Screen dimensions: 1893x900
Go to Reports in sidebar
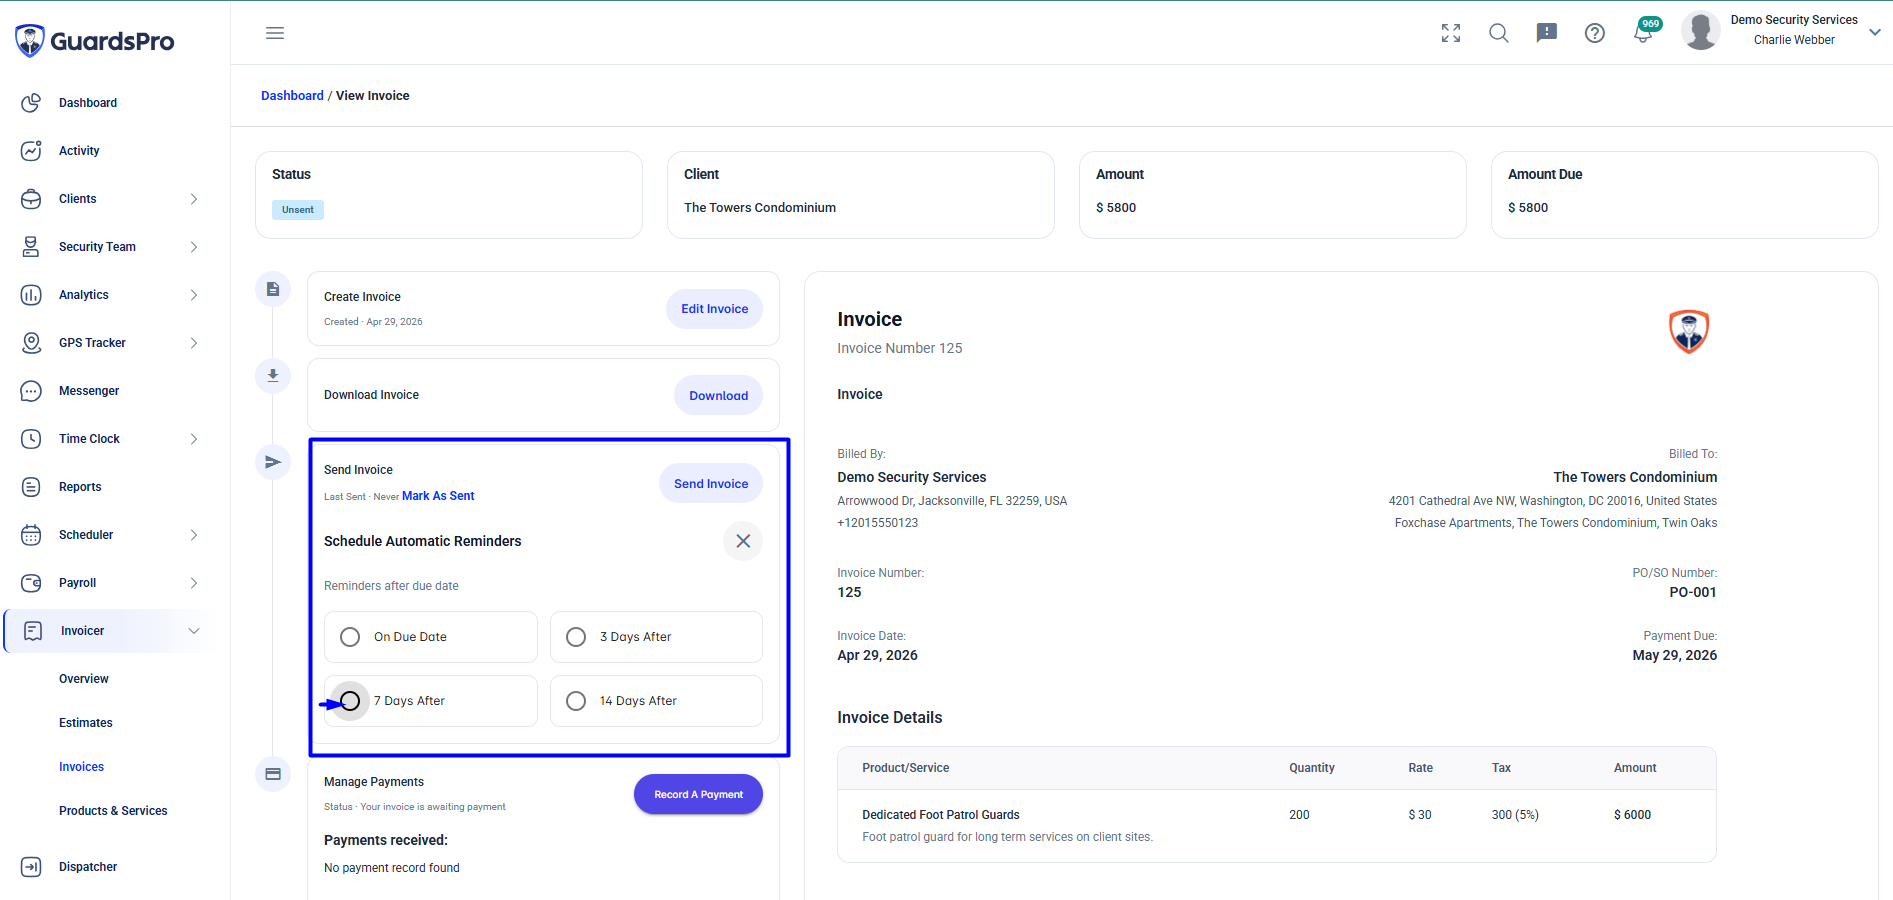coord(80,487)
